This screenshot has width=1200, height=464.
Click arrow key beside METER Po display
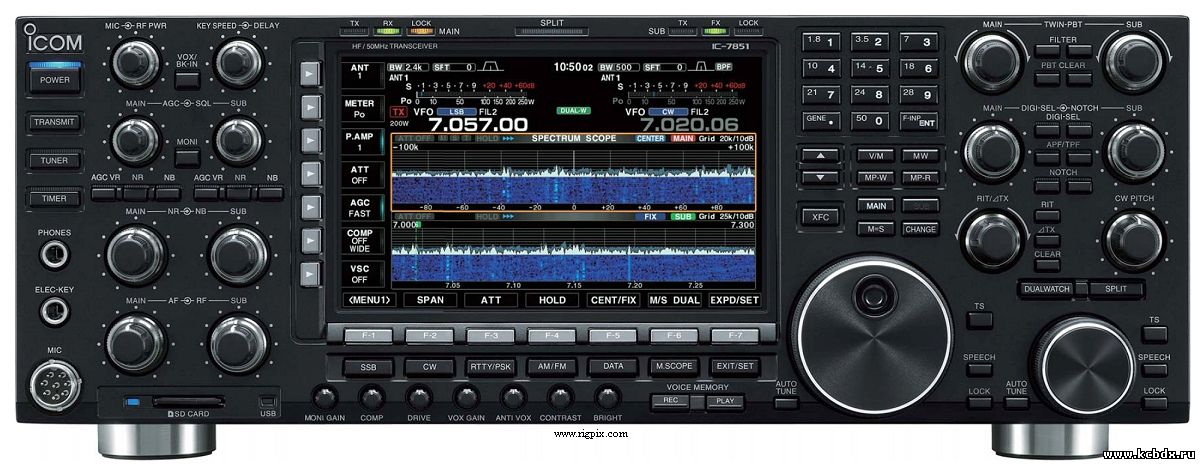pyautogui.click(x=311, y=106)
